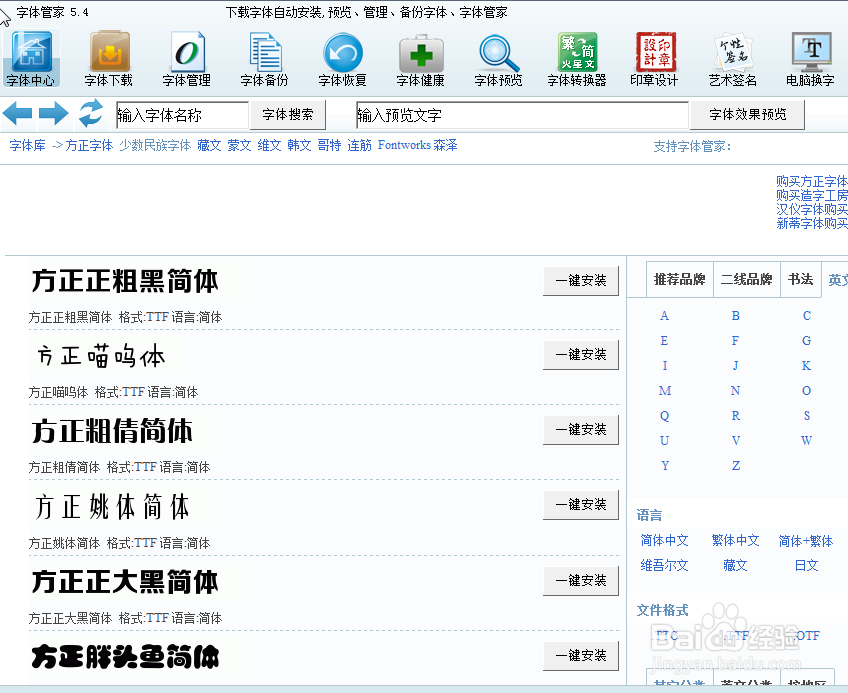848x693 pixels.
Task: Install 方正喵呜体 with 一键安装
Action: (x=581, y=355)
